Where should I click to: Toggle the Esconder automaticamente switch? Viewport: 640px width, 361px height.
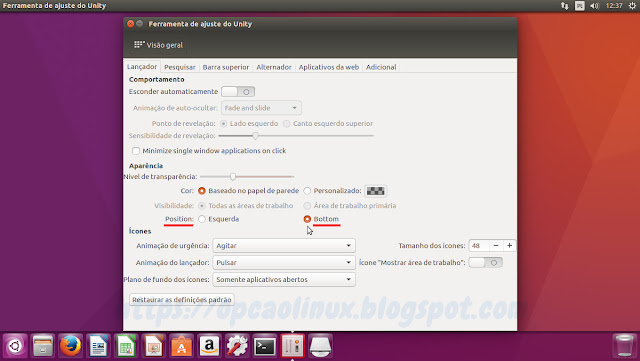(238, 91)
